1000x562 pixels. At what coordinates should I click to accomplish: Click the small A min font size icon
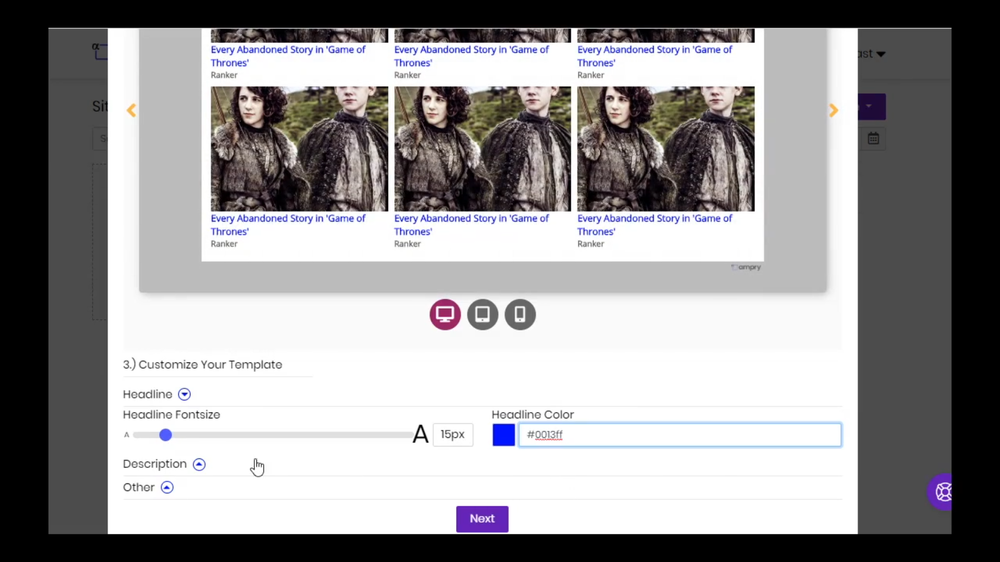pos(126,435)
